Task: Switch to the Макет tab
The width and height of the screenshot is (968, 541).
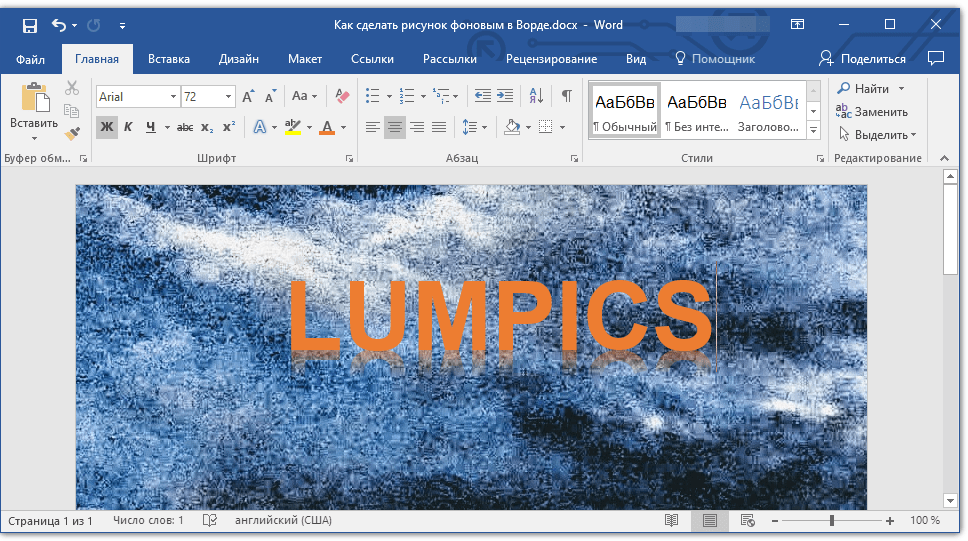Action: 305,59
